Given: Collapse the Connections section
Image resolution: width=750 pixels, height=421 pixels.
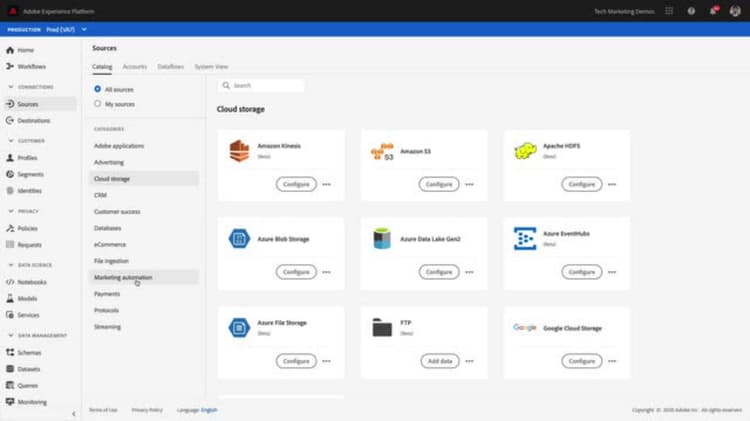Looking at the screenshot, I should tap(11, 87).
